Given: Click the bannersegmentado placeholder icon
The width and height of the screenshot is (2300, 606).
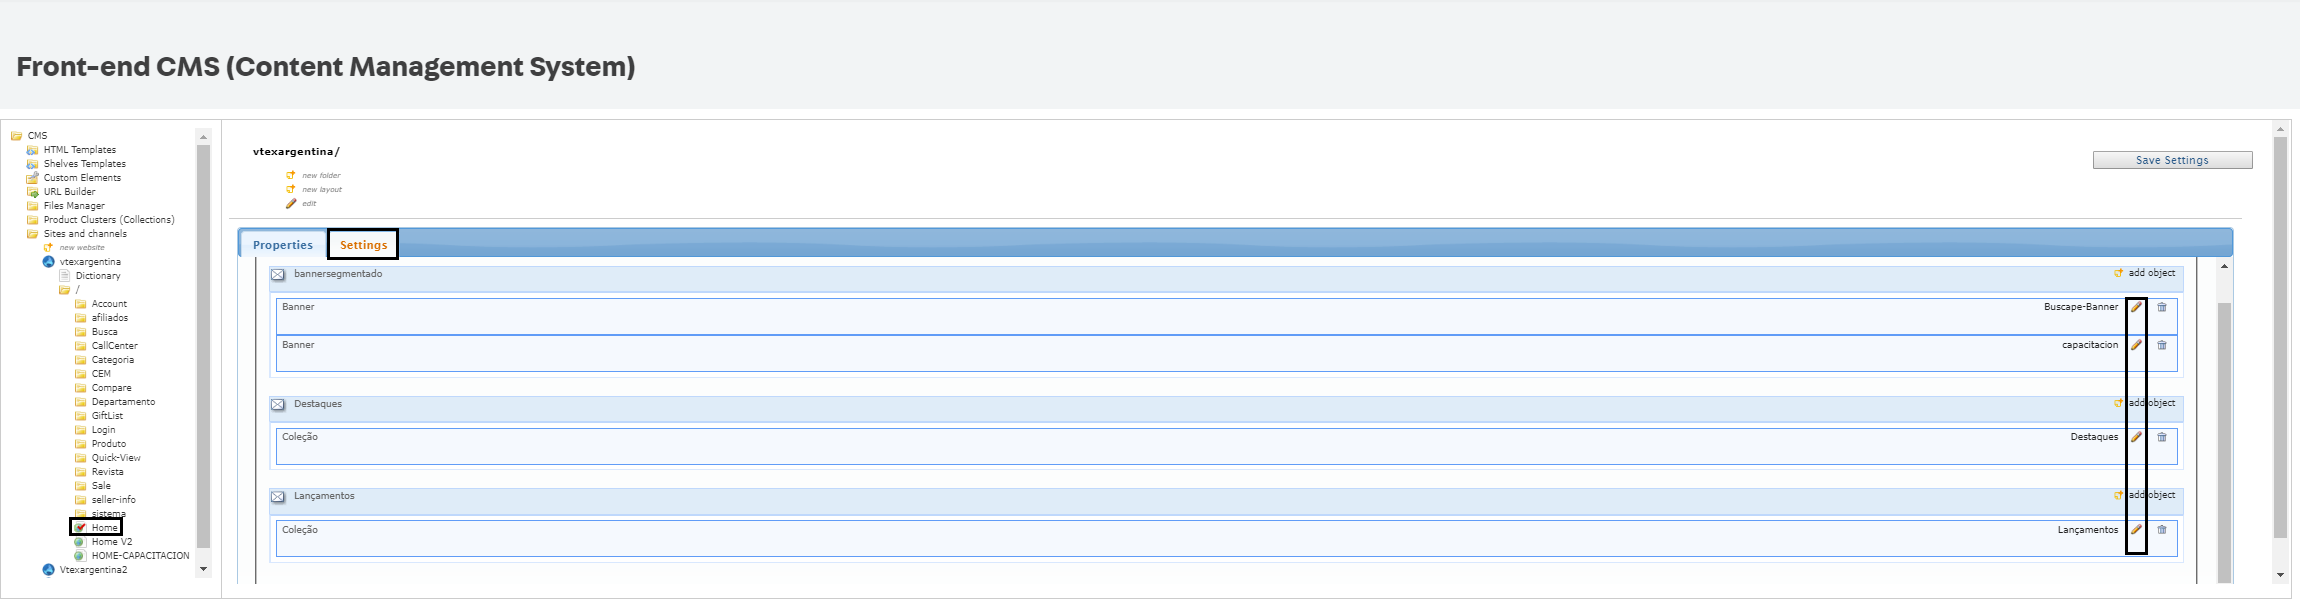Looking at the screenshot, I should click(x=278, y=275).
